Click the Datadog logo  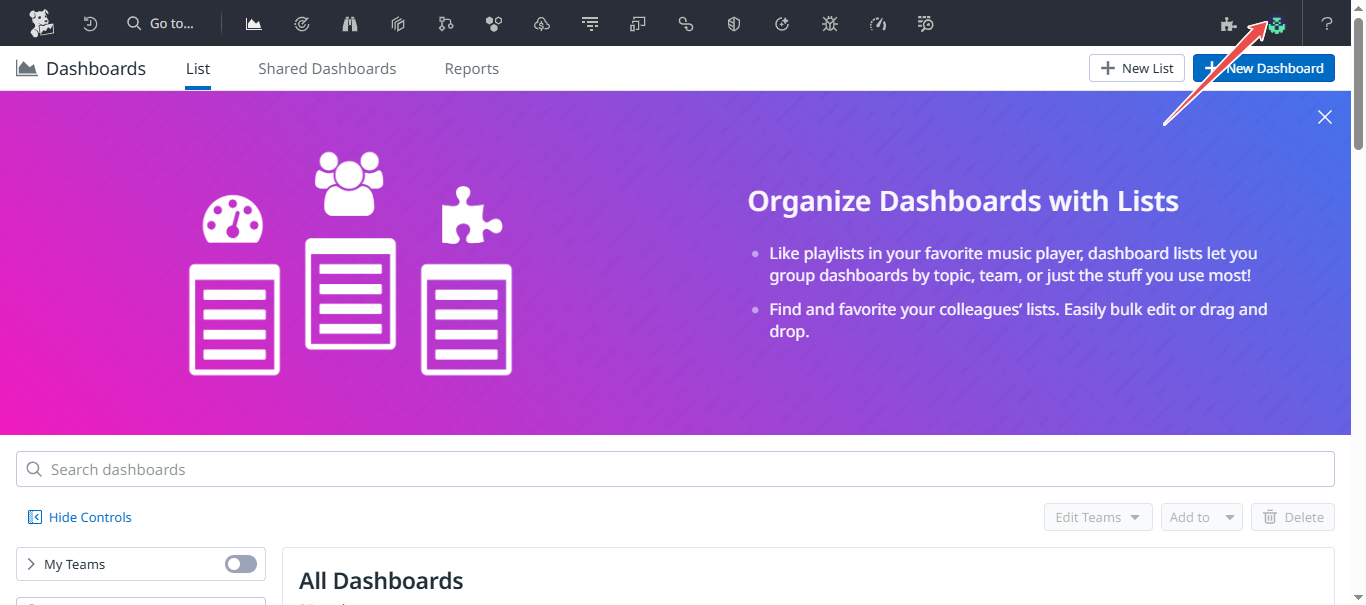click(41, 23)
